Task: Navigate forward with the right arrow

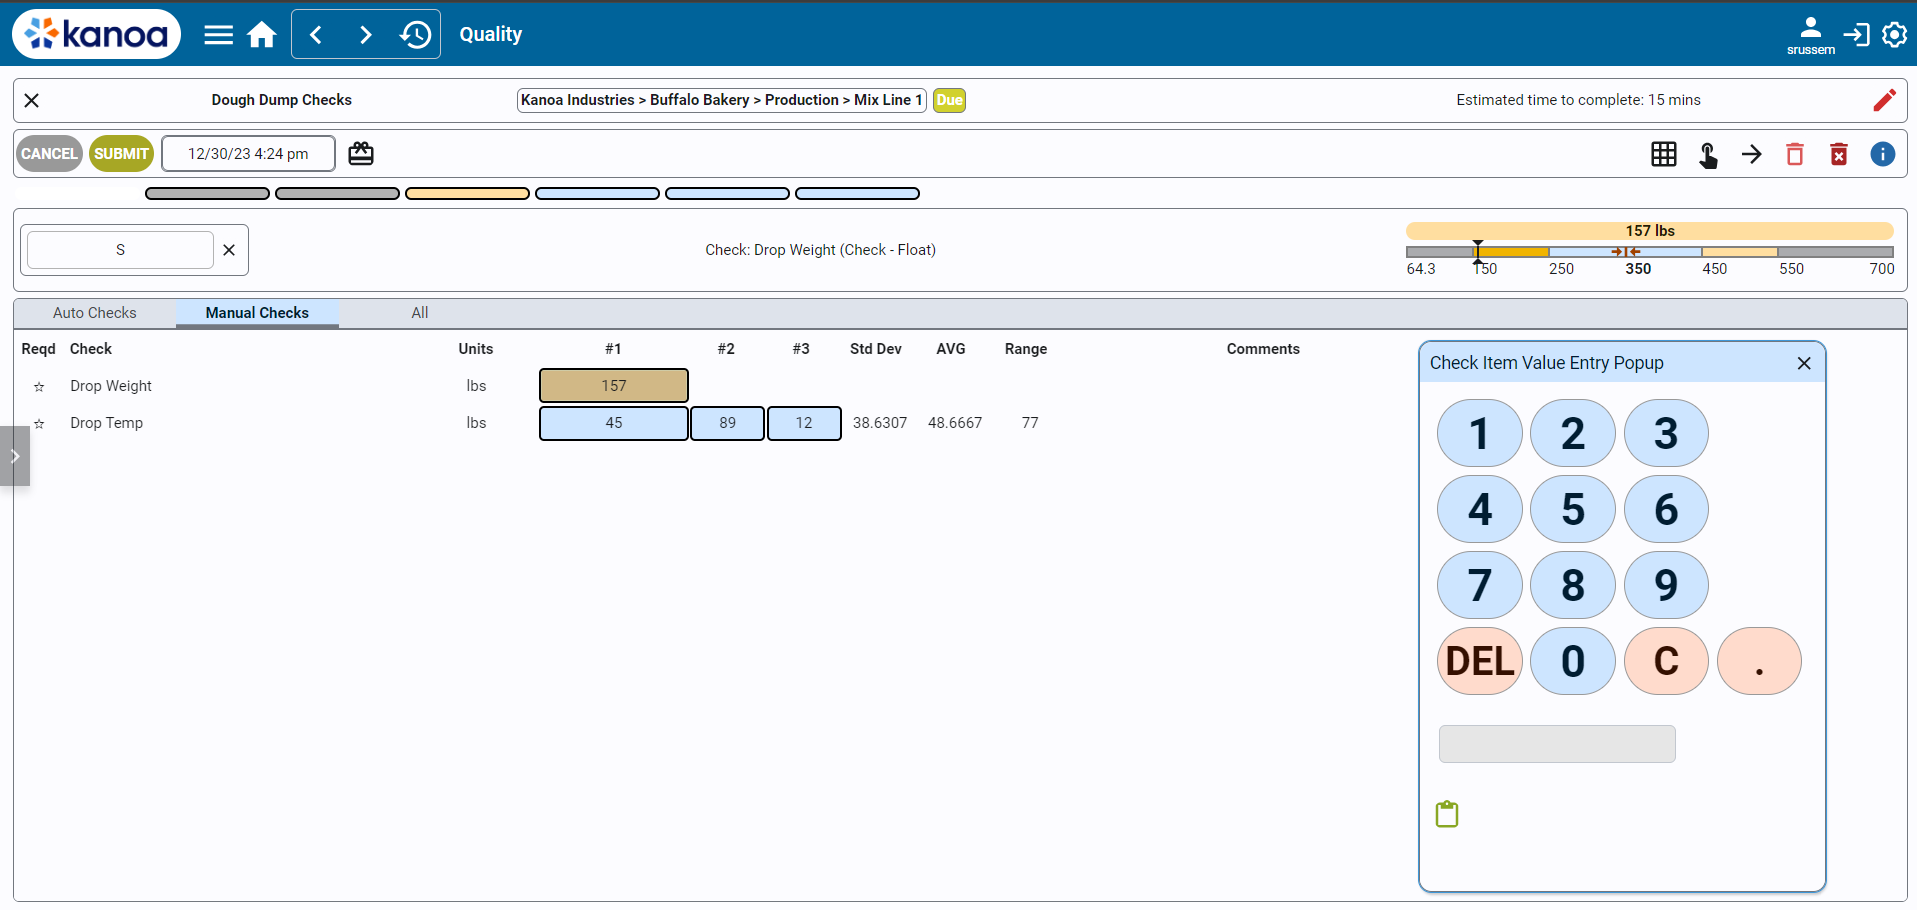Action: (366, 35)
